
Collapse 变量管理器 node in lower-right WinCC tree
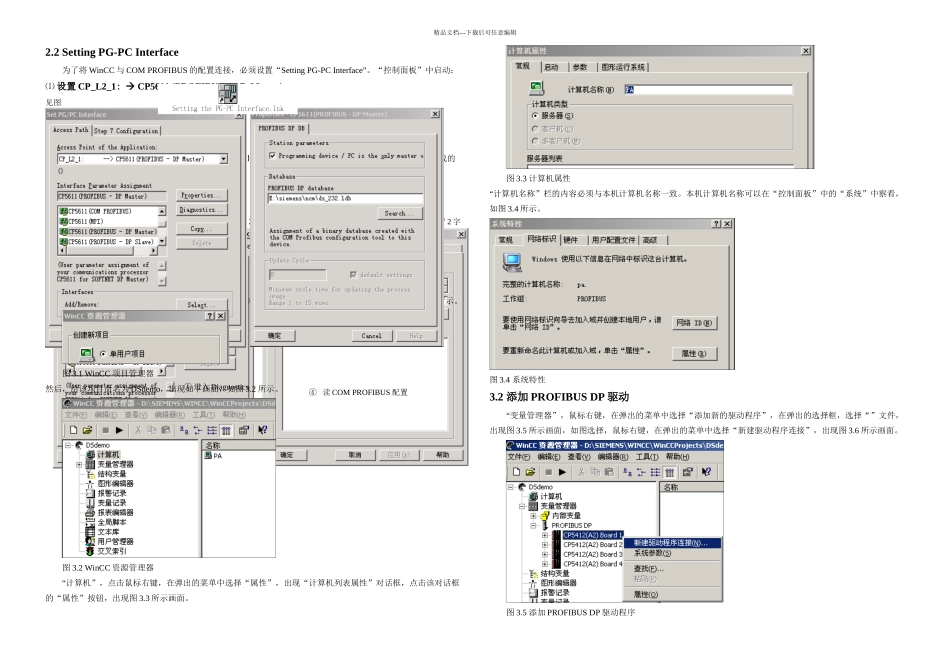pyautogui.click(x=522, y=506)
